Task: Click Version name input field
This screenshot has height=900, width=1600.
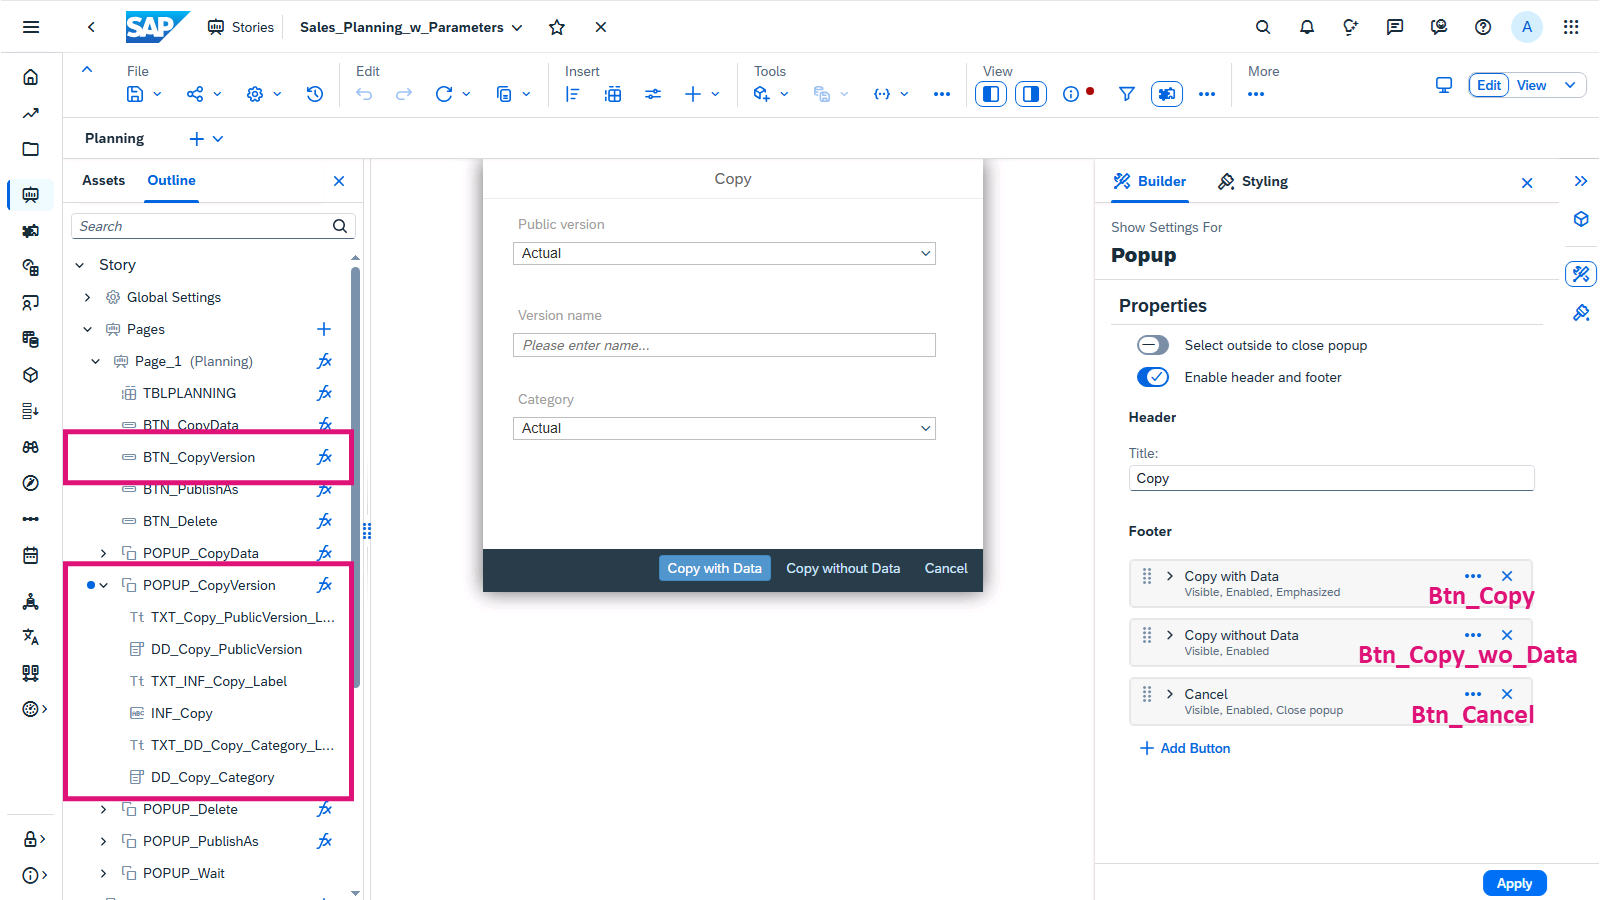Action: pos(724,345)
